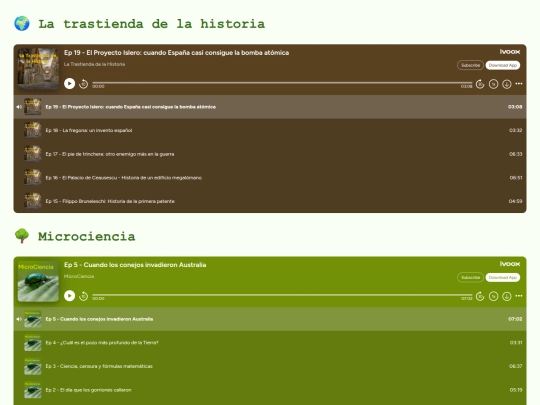The width and height of the screenshot is (540, 405).
Task: Click thumbnail of Ep 3 Ciencia, censura
Action: tap(33, 366)
